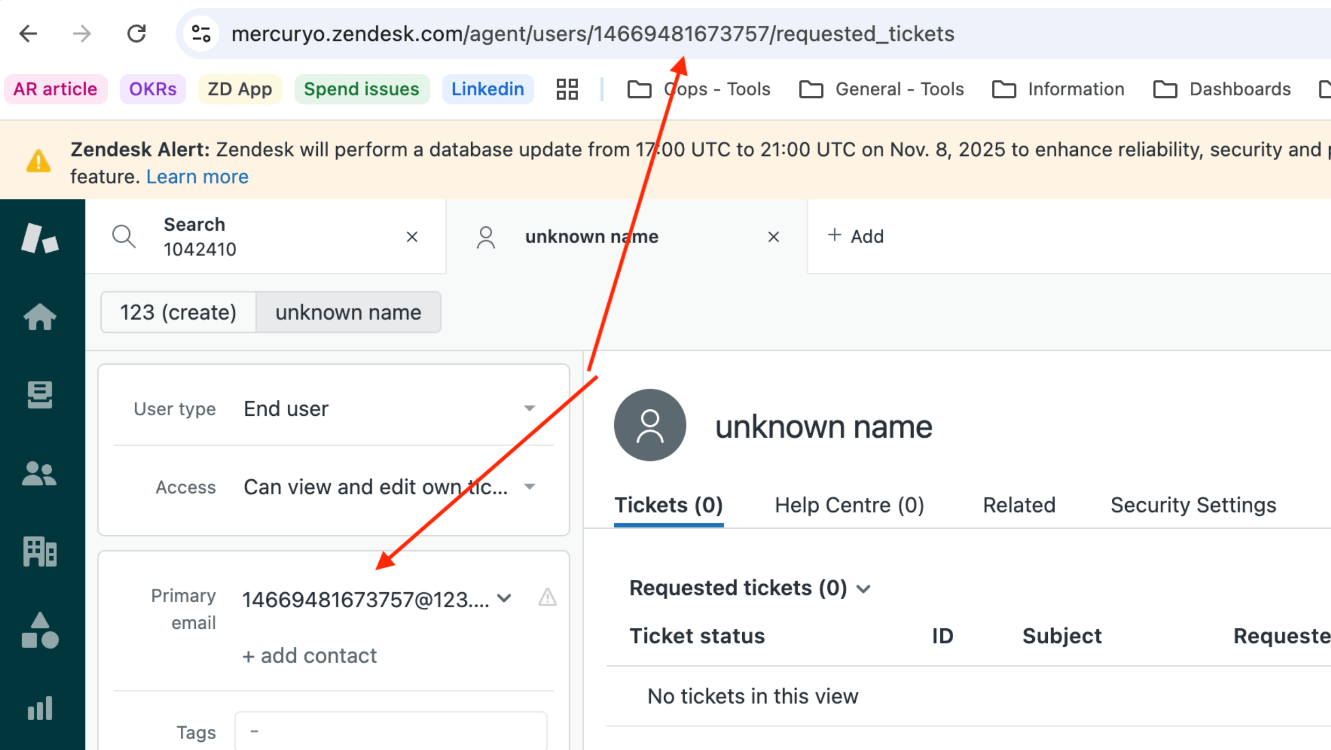Open the Customers icon in sidebar
The image size is (1331, 750).
(x=40, y=474)
